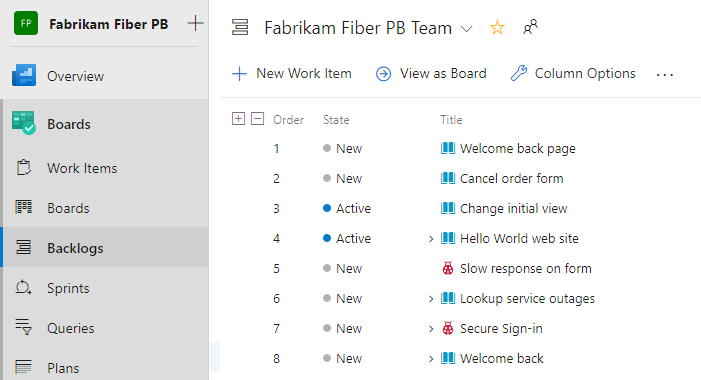Open team members icon next to star
This screenshot has height=380, width=701.
tap(530, 27)
